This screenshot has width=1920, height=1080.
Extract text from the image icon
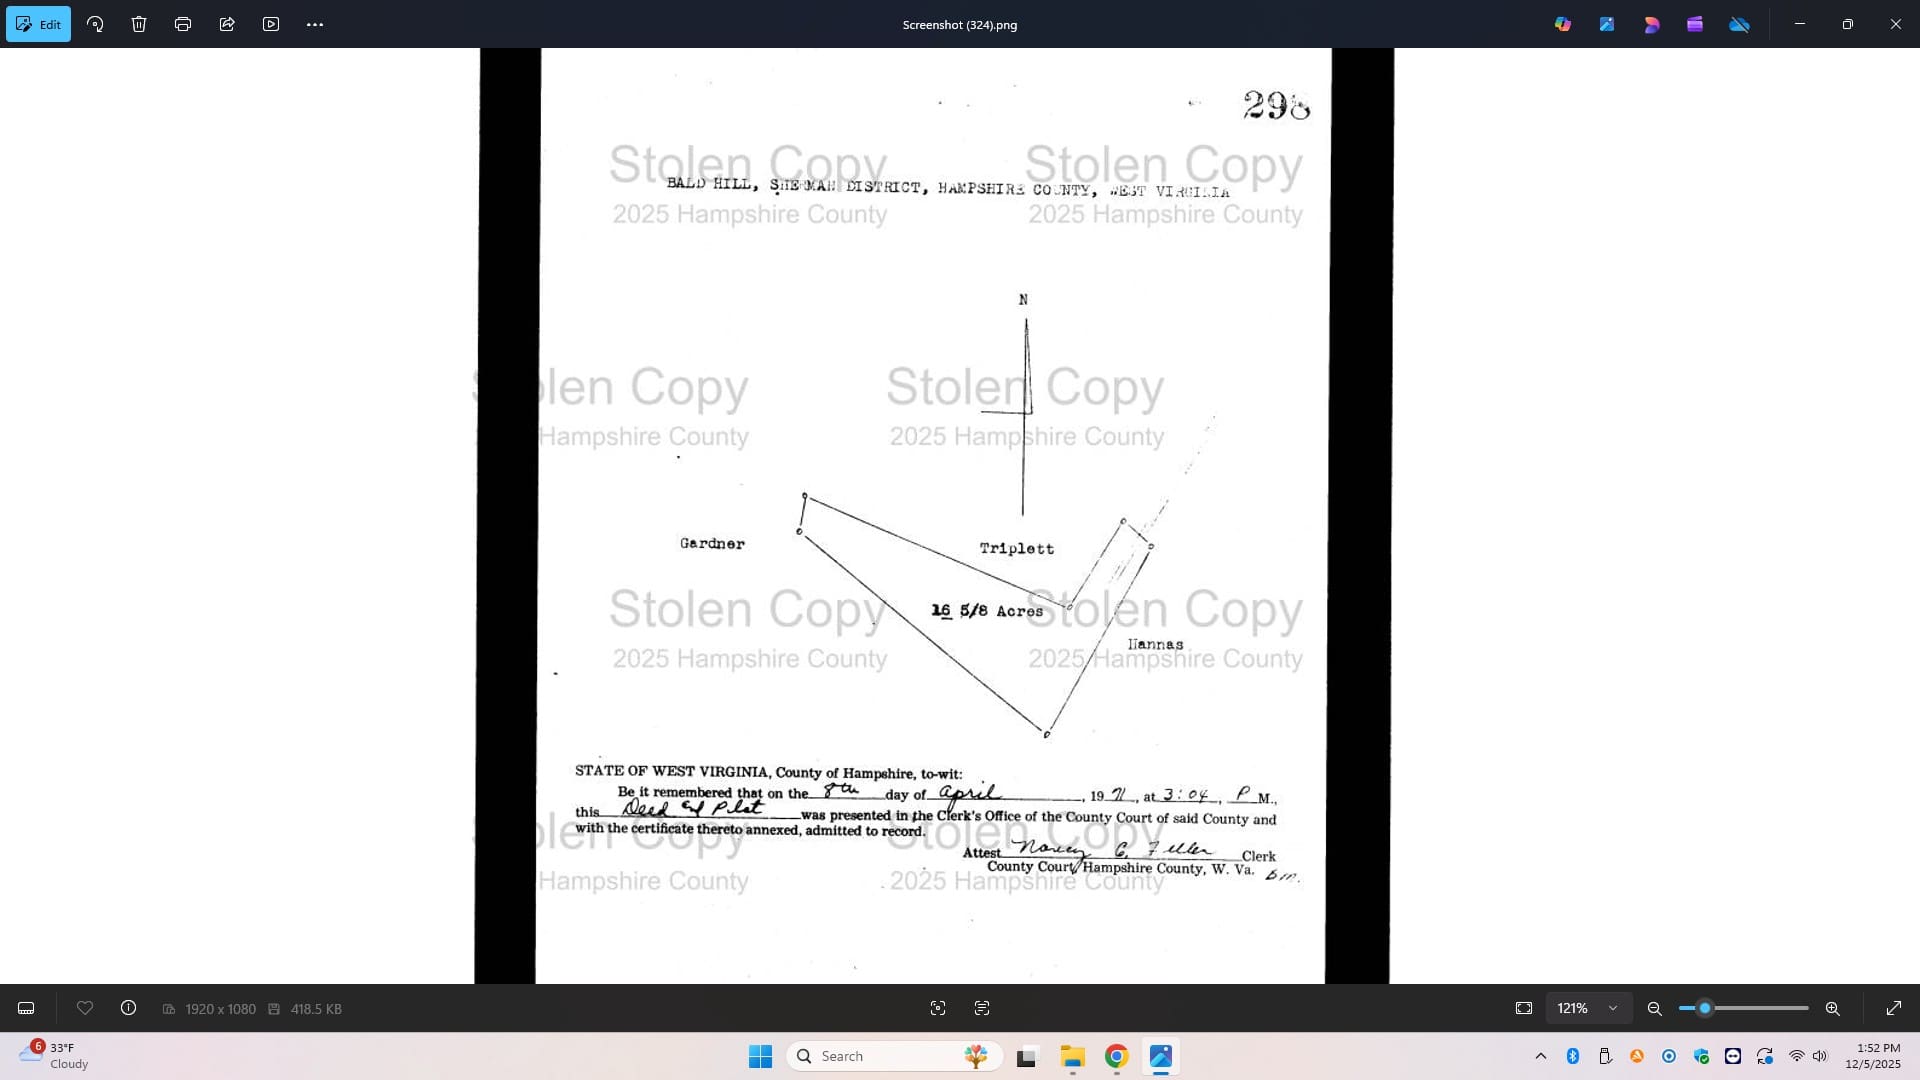[982, 1008]
